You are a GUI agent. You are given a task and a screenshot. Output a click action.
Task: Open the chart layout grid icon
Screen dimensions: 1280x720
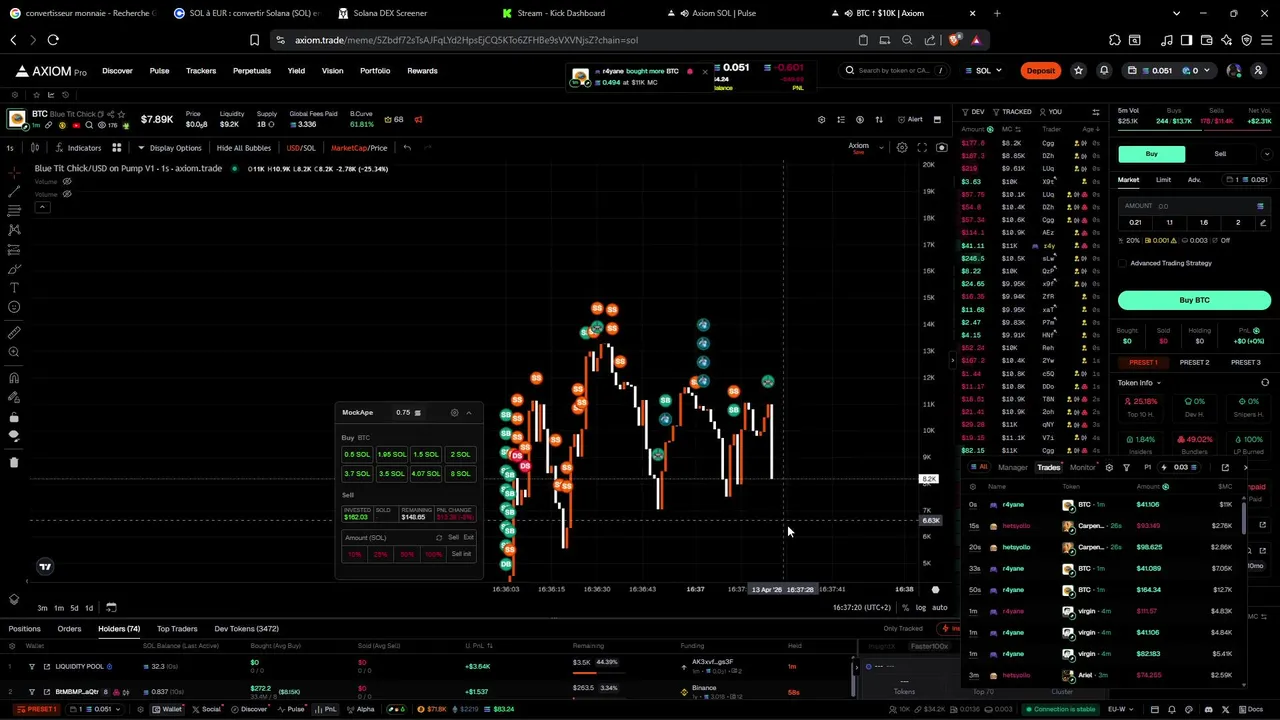tap(116, 148)
